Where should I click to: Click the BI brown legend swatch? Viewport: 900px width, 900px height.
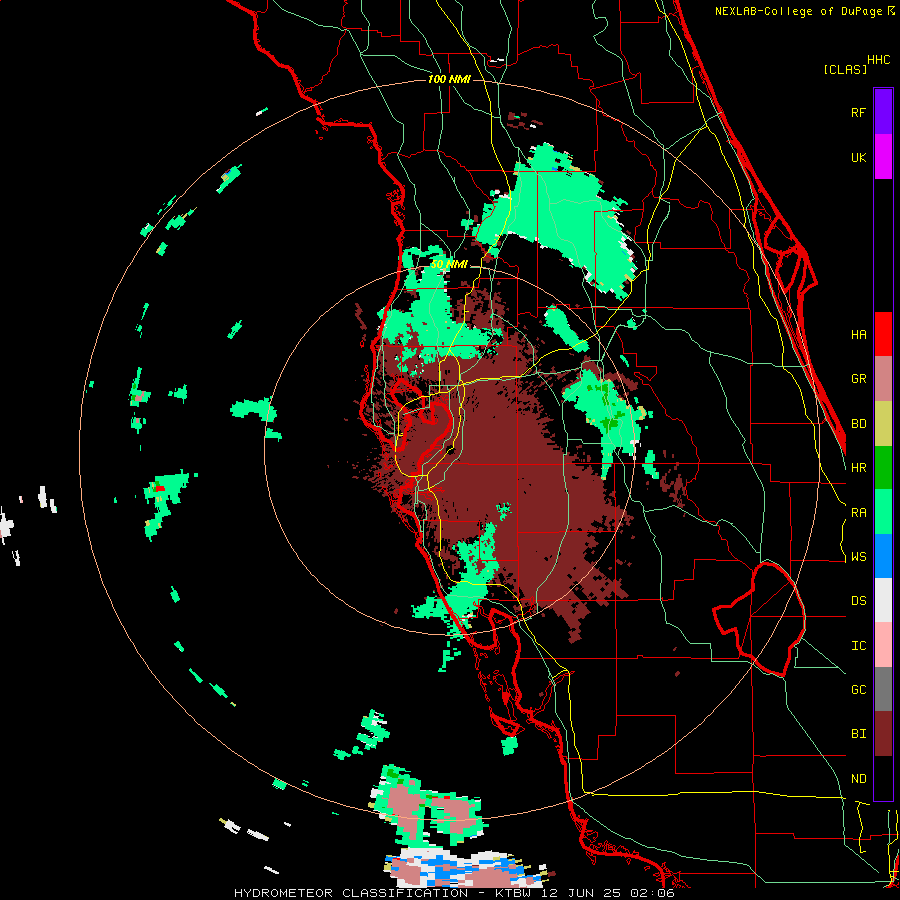883,734
